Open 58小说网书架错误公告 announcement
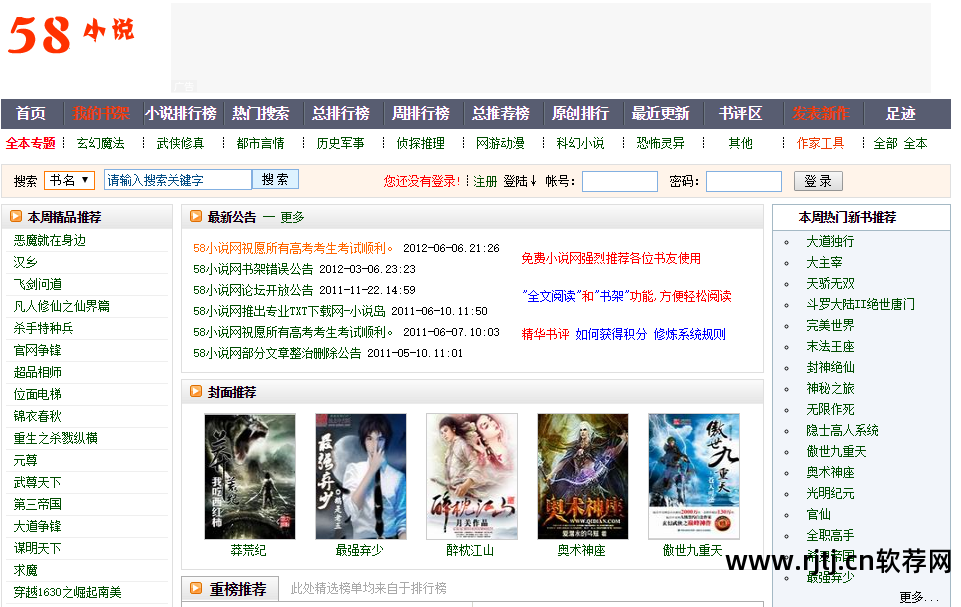This screenshot has width=961, height=607. (x=253, y=269)
